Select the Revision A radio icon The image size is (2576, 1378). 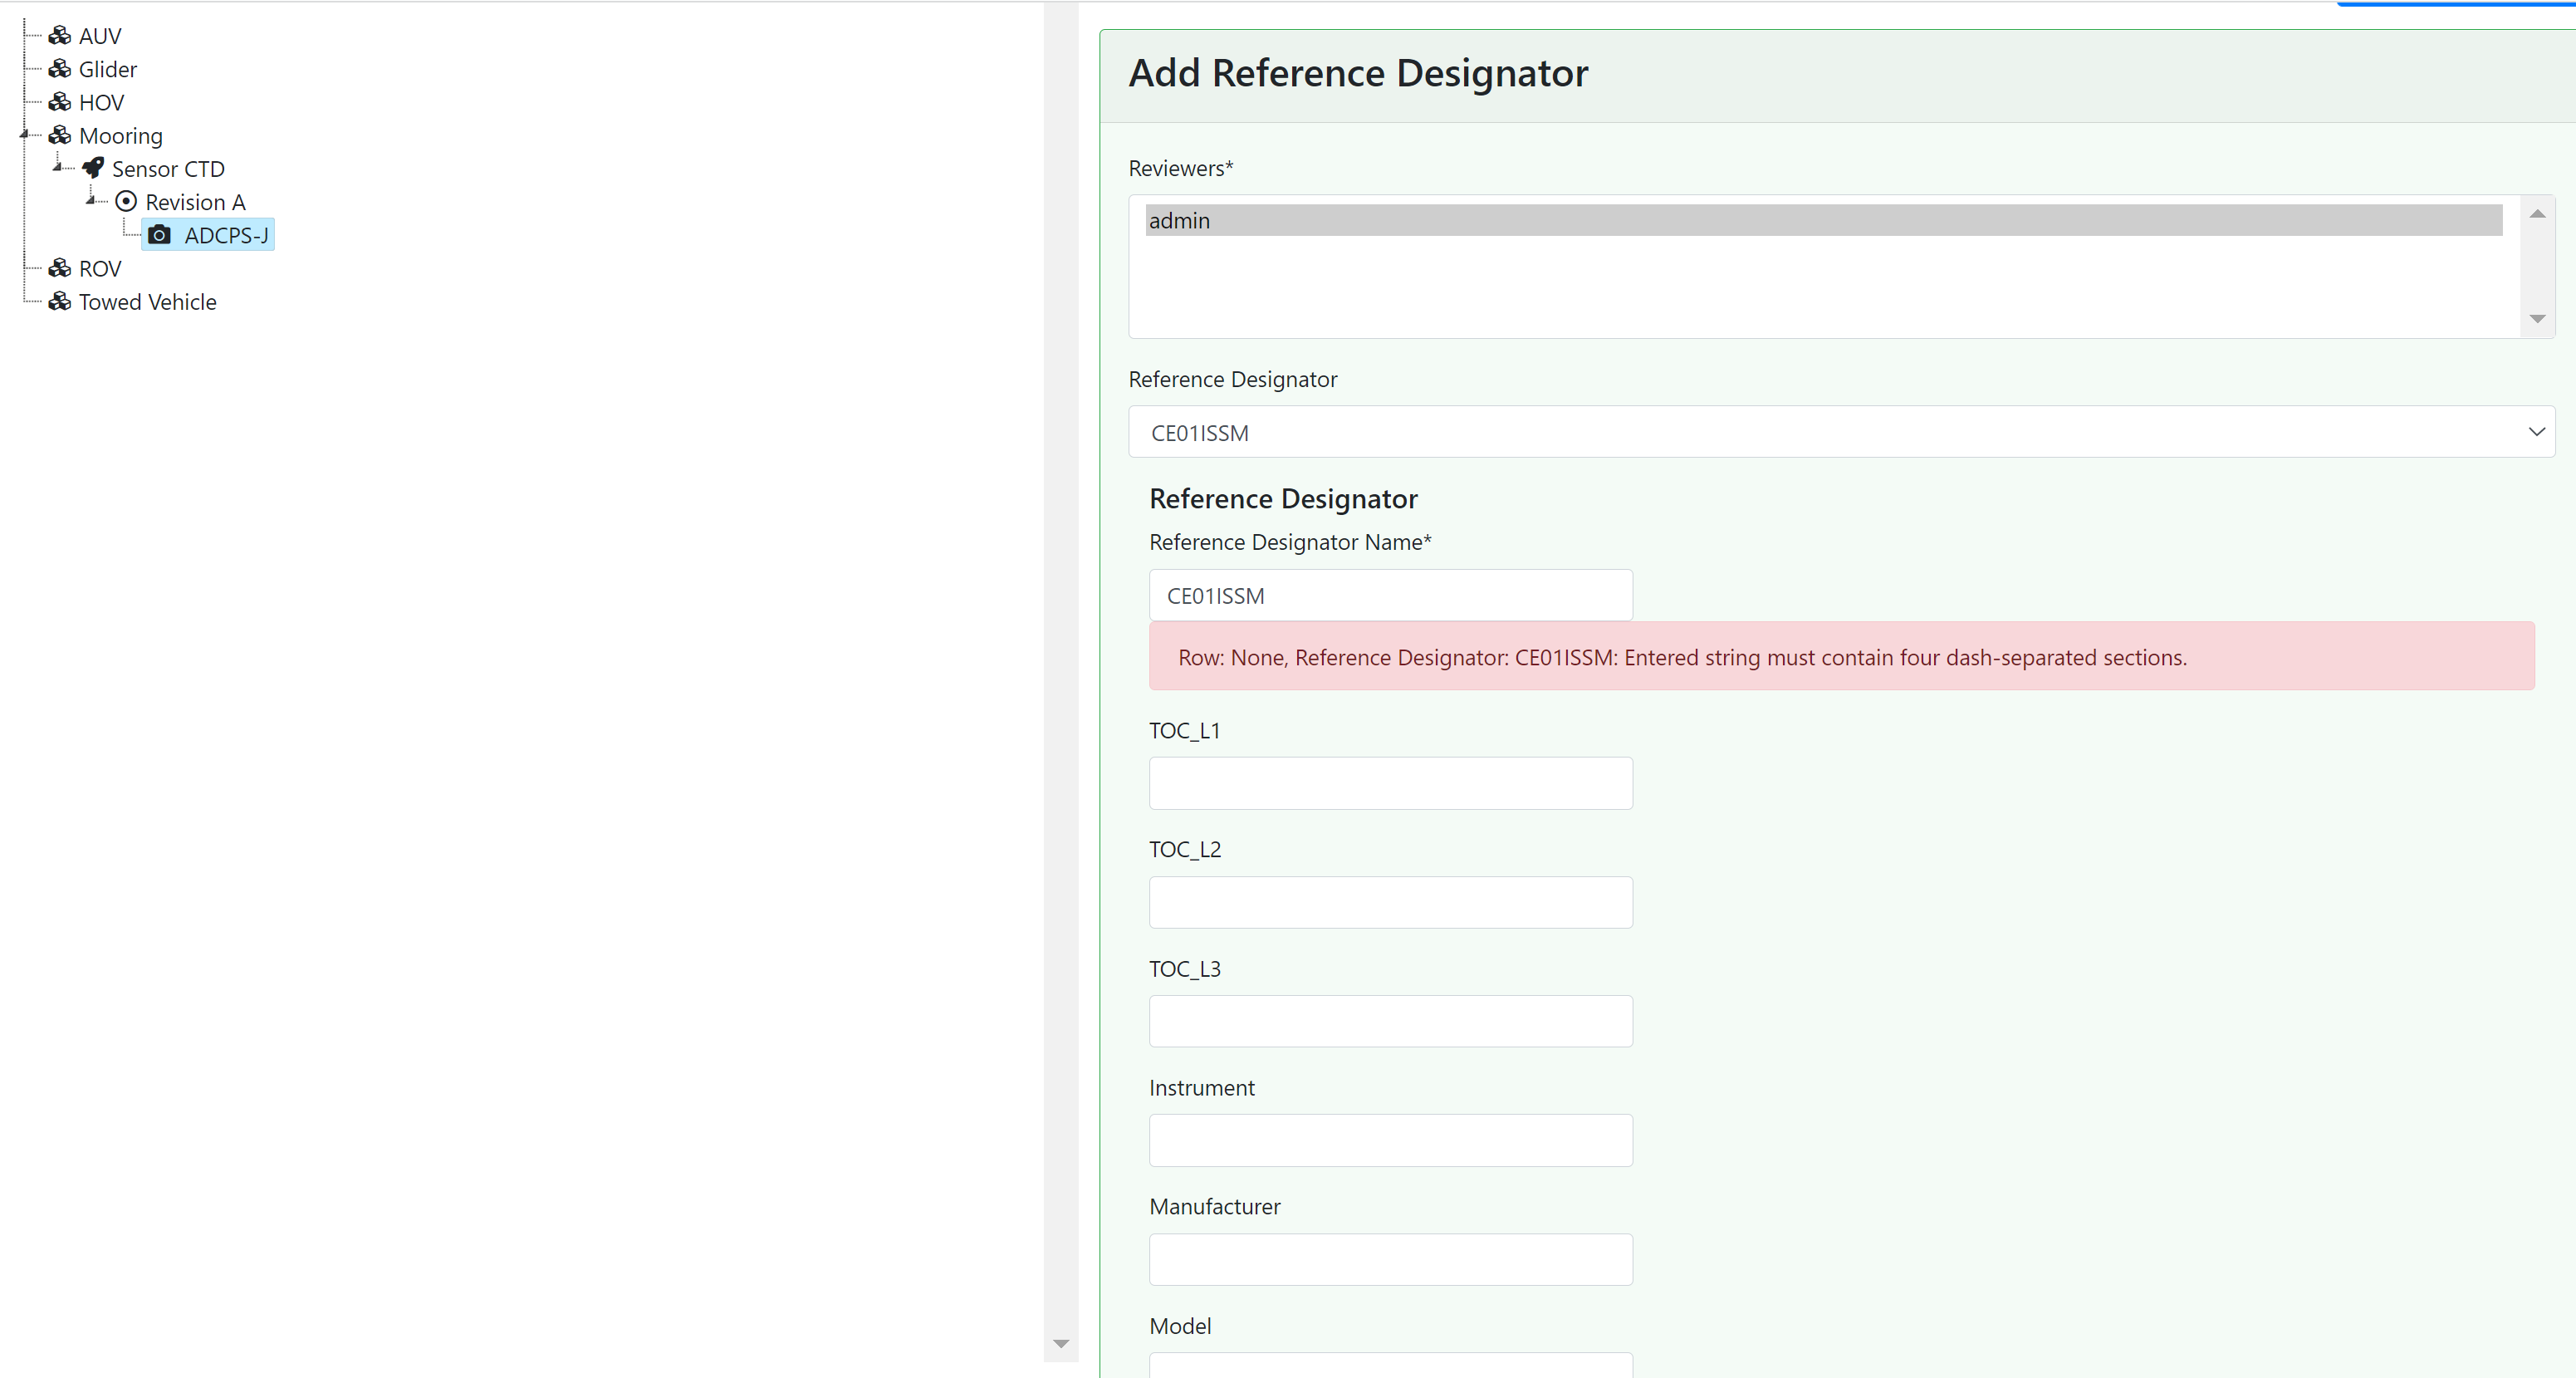coord(126,201)
